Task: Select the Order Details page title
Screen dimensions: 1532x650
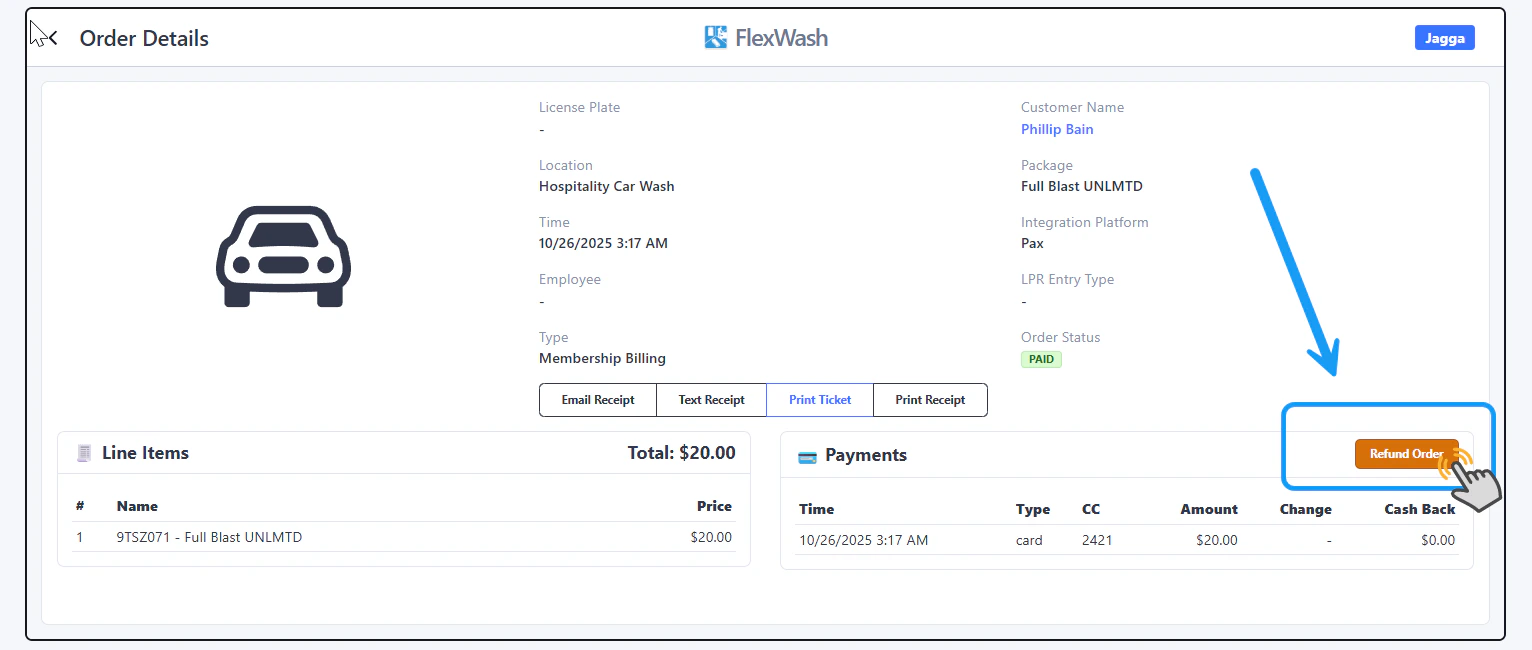Action: point(144,38)
